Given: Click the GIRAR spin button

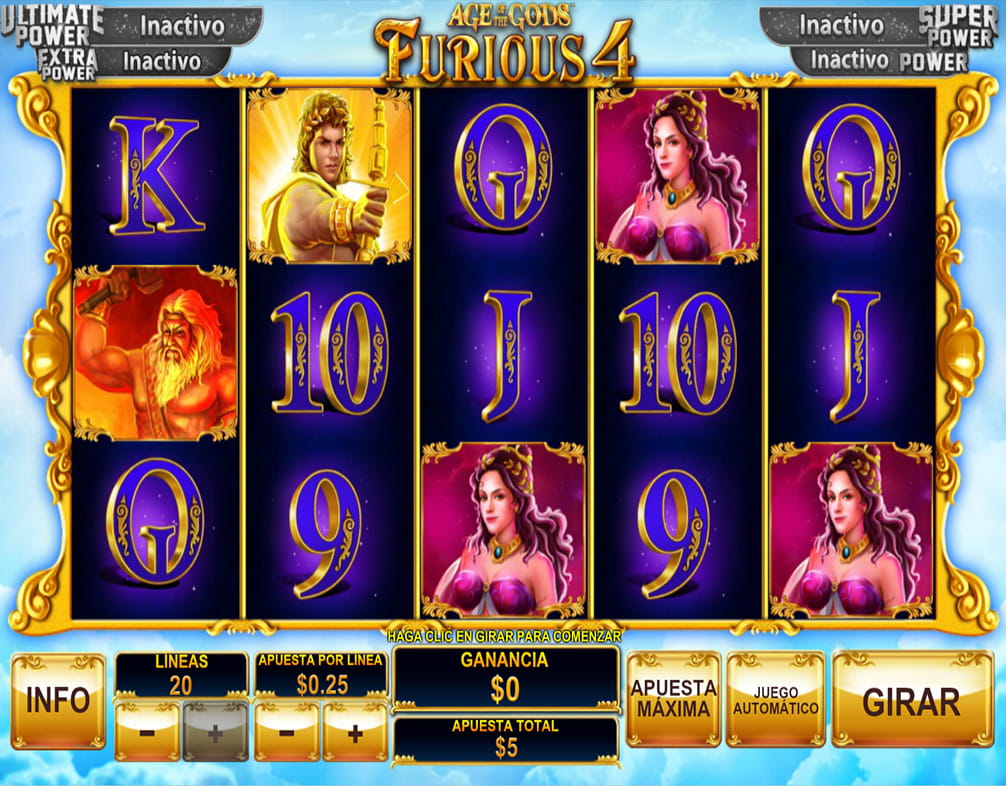Looking at the screenshot, I should click(x=912, y=700).
